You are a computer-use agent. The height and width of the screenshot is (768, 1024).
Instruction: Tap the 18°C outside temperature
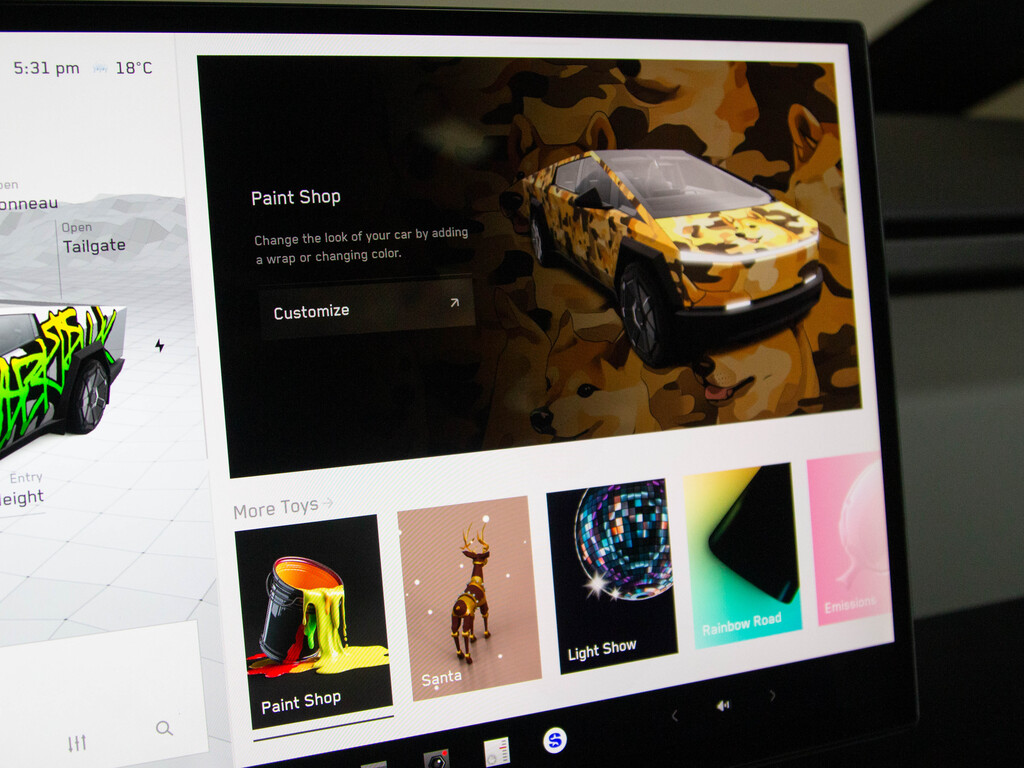click(134, 68)
